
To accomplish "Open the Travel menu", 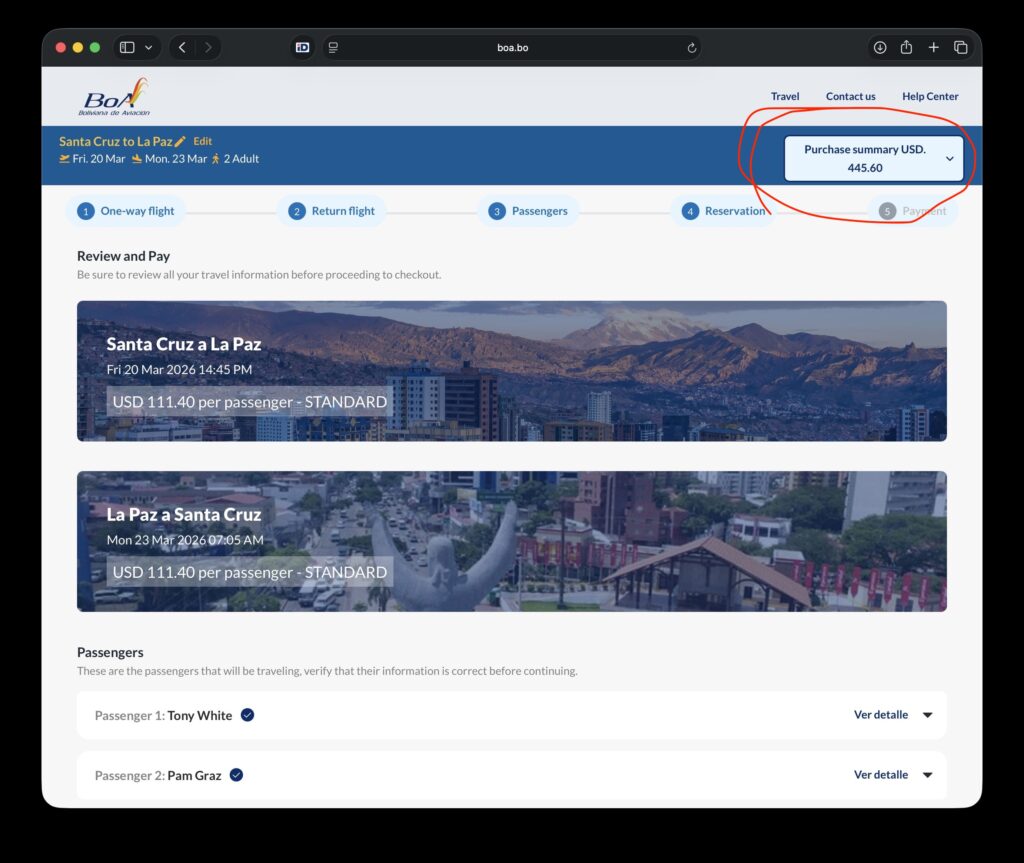I will [x=785, y=96].
